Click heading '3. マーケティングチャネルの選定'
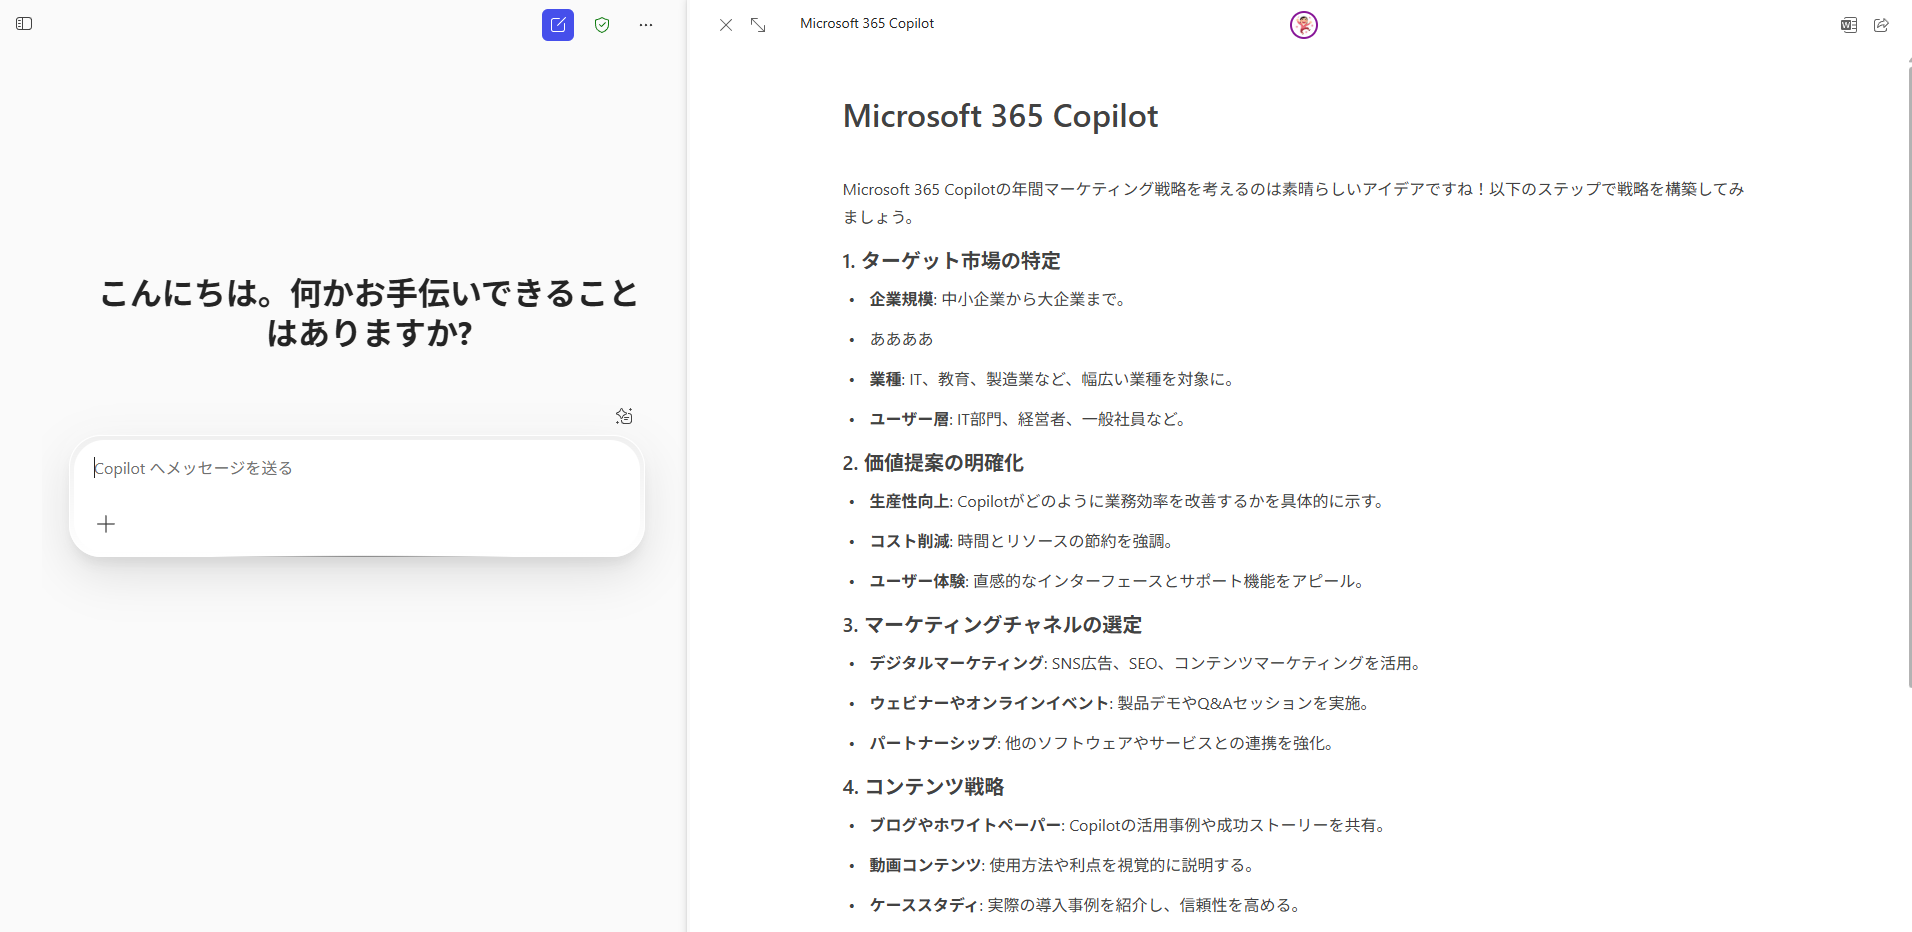The image size is (1912, 932). (x=992, y=625)
